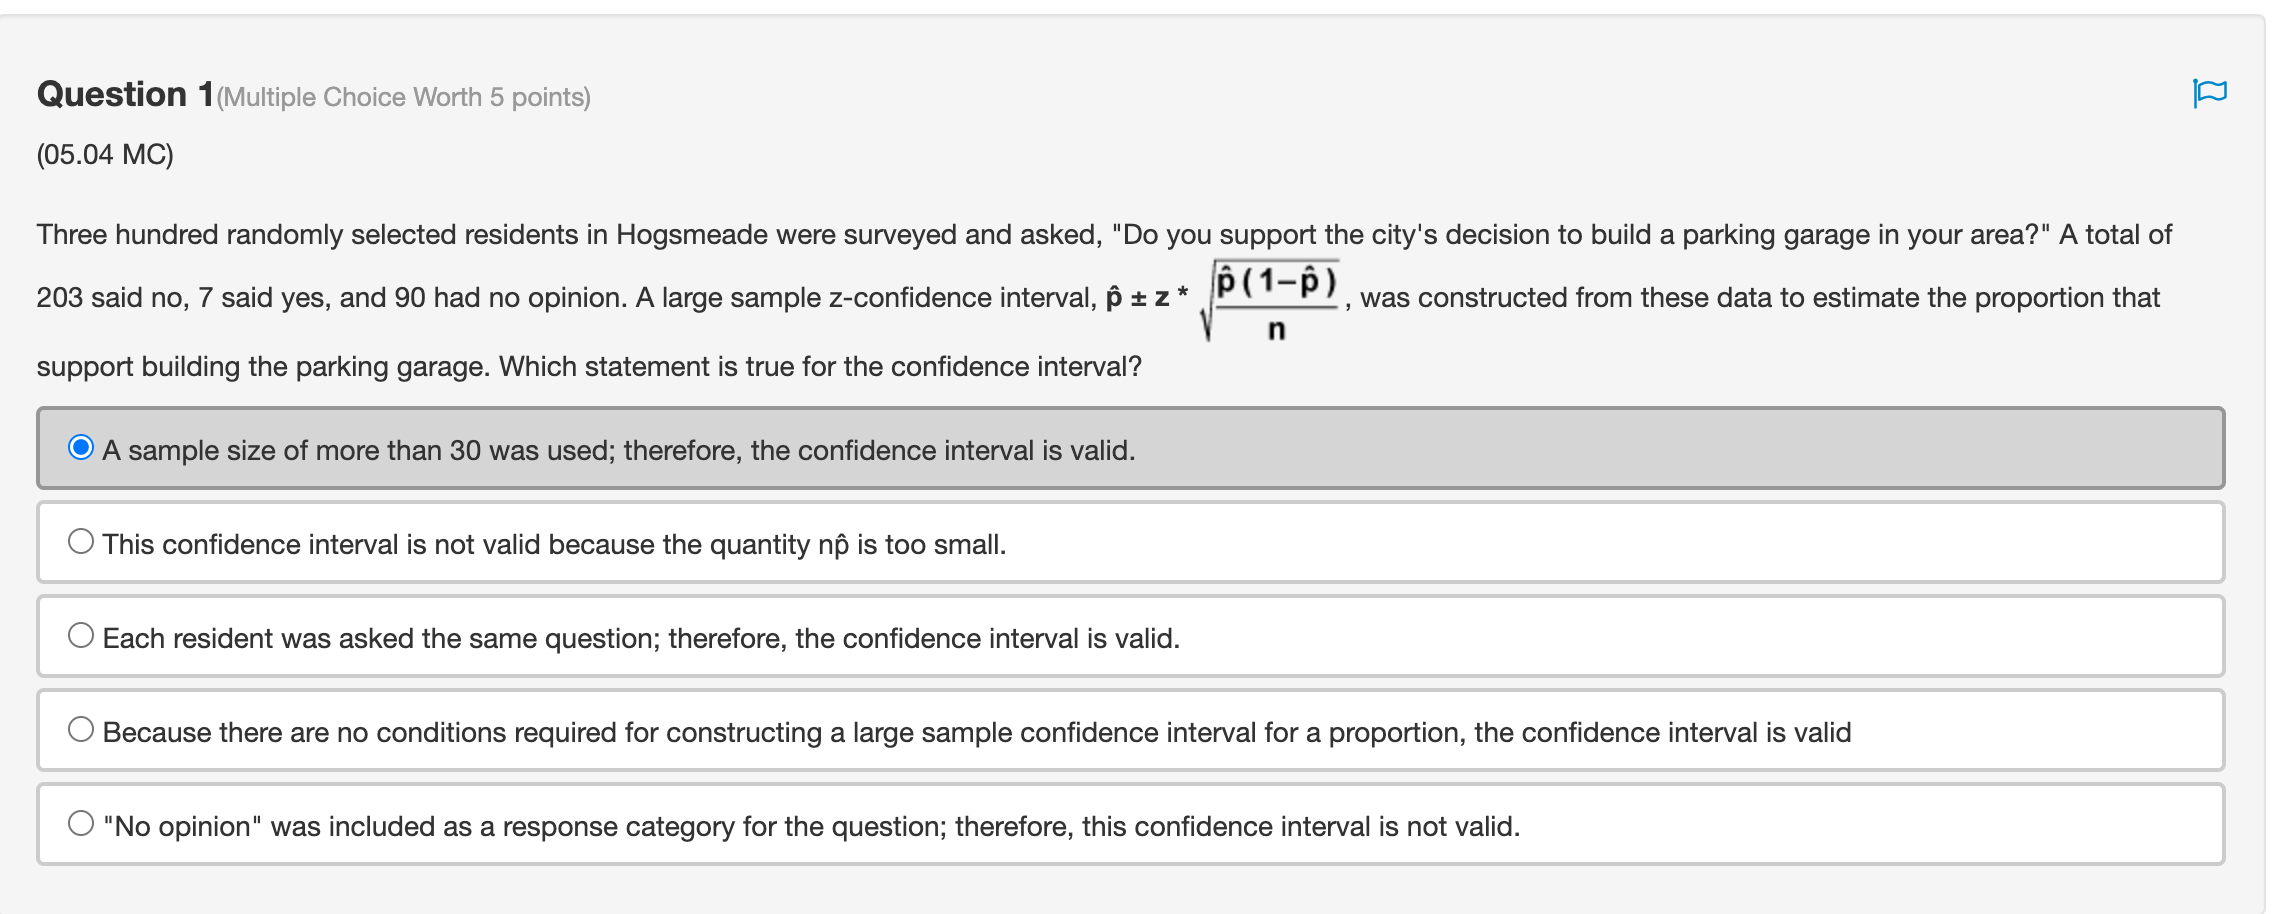Click the answer text 'therefore, the confidence interval is valid' in the first option
The image size is (2276, 914).
point(942,451)
